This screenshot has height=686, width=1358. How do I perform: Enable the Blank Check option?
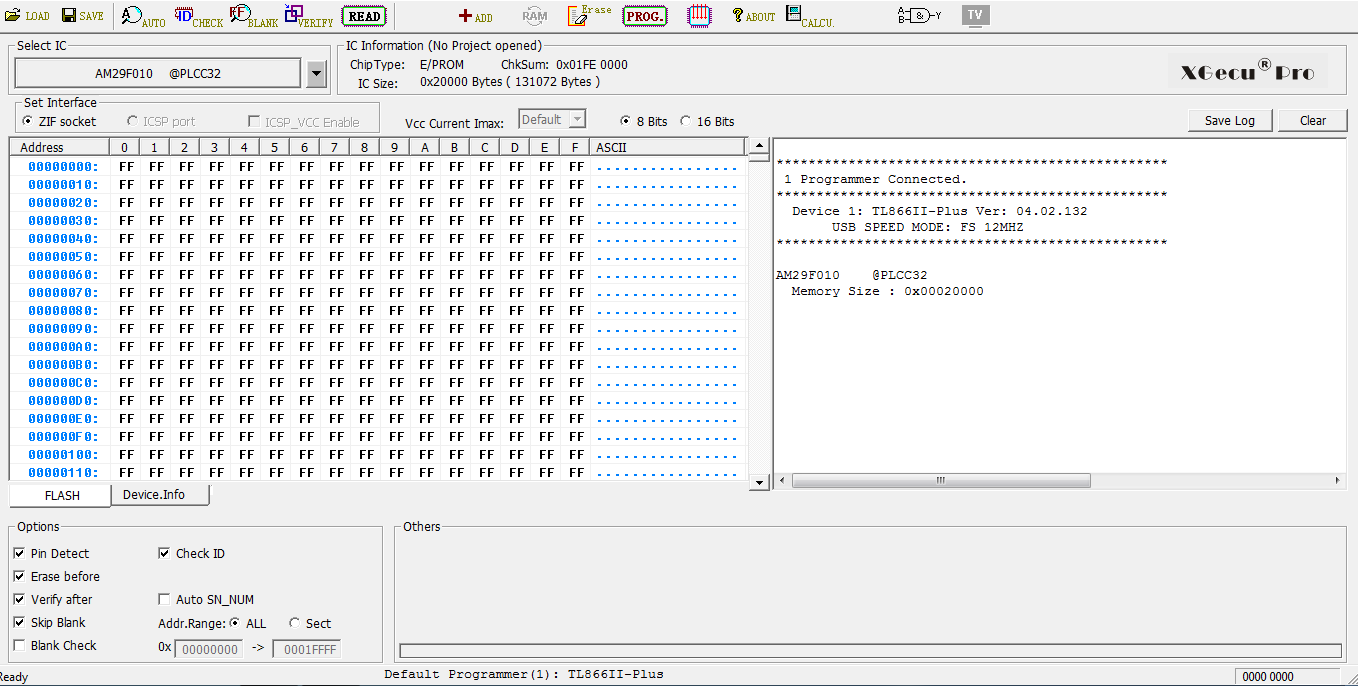[18, 645]
